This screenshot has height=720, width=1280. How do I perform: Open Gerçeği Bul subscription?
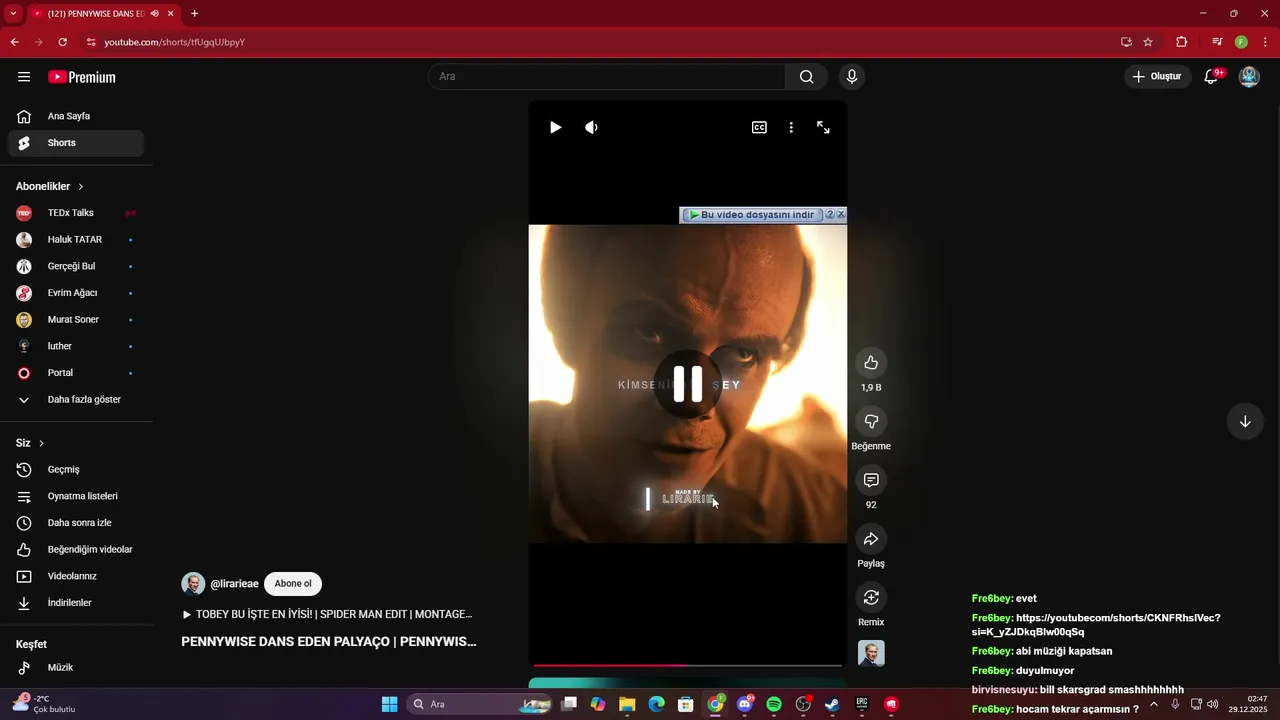click(76, 266)
